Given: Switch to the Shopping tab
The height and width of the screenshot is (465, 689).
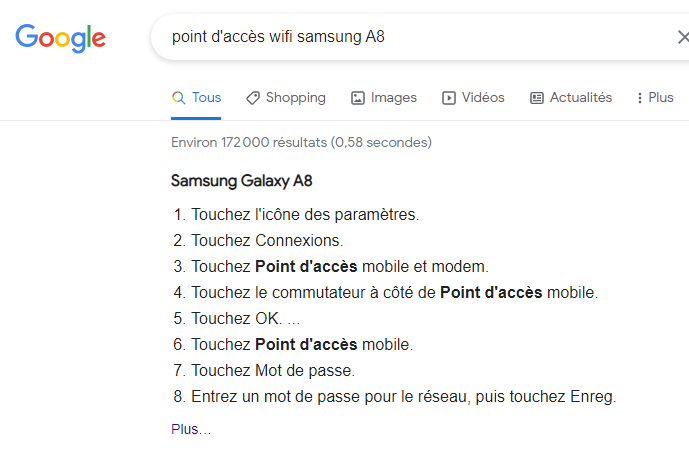Looking at the screenshot, I should coord(295,98).
